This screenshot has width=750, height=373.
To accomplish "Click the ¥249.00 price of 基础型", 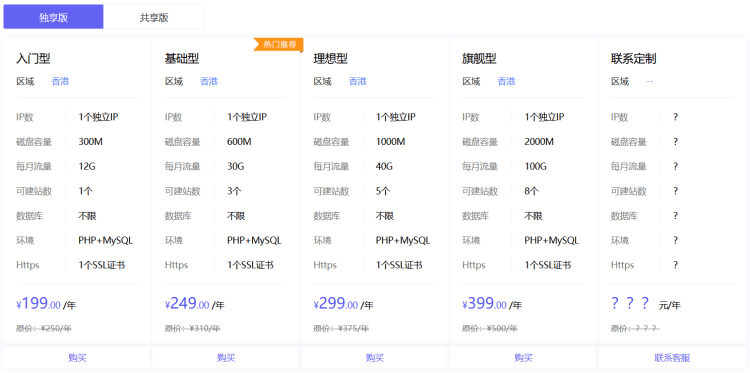I will (x=187, y=304).
